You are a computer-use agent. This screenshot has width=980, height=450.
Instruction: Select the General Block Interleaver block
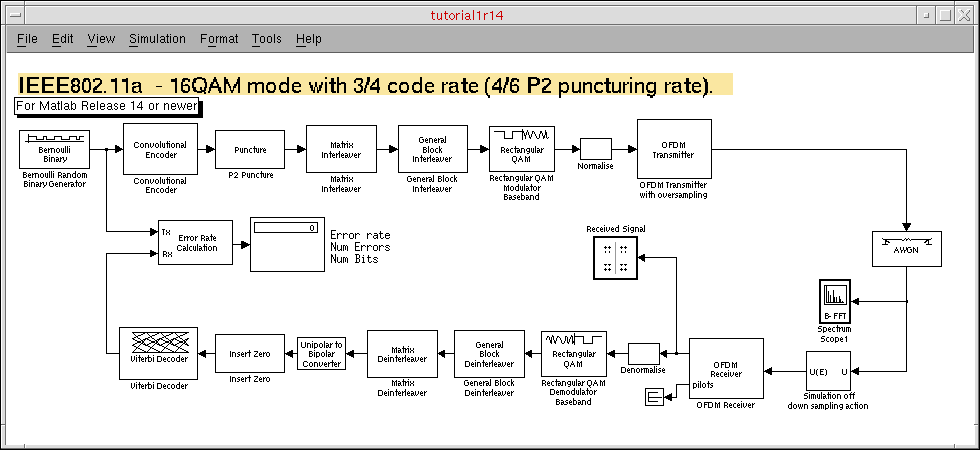click(432, 149)
